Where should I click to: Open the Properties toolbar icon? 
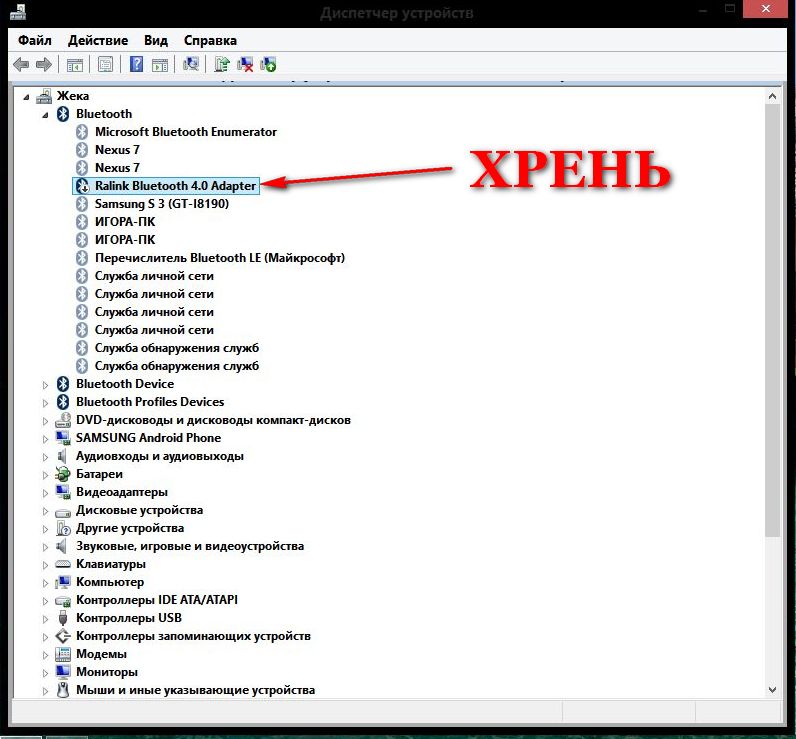pos(106,64)
